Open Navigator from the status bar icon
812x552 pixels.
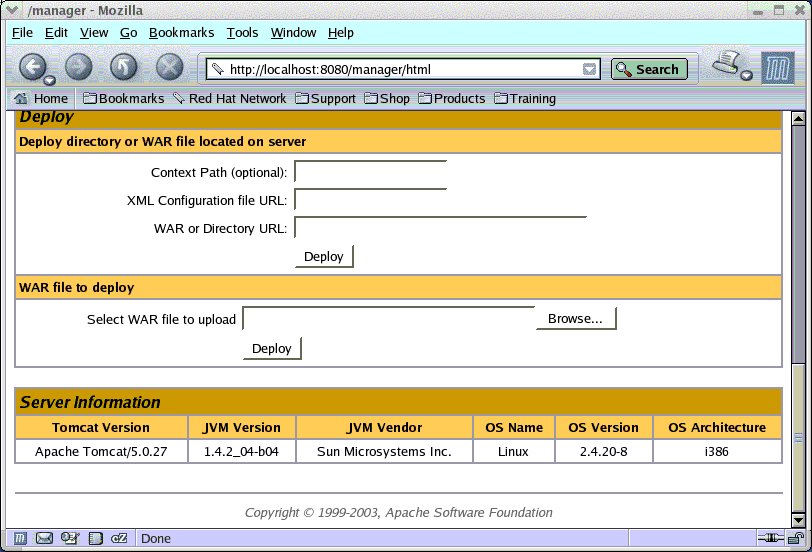pyautogui.click(x=20, y=539)
